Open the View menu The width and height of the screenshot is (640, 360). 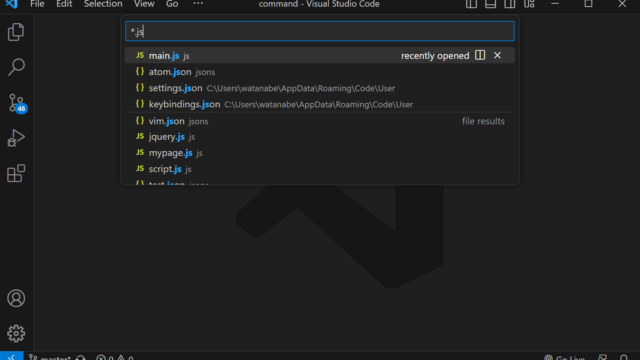click(144, 4)
